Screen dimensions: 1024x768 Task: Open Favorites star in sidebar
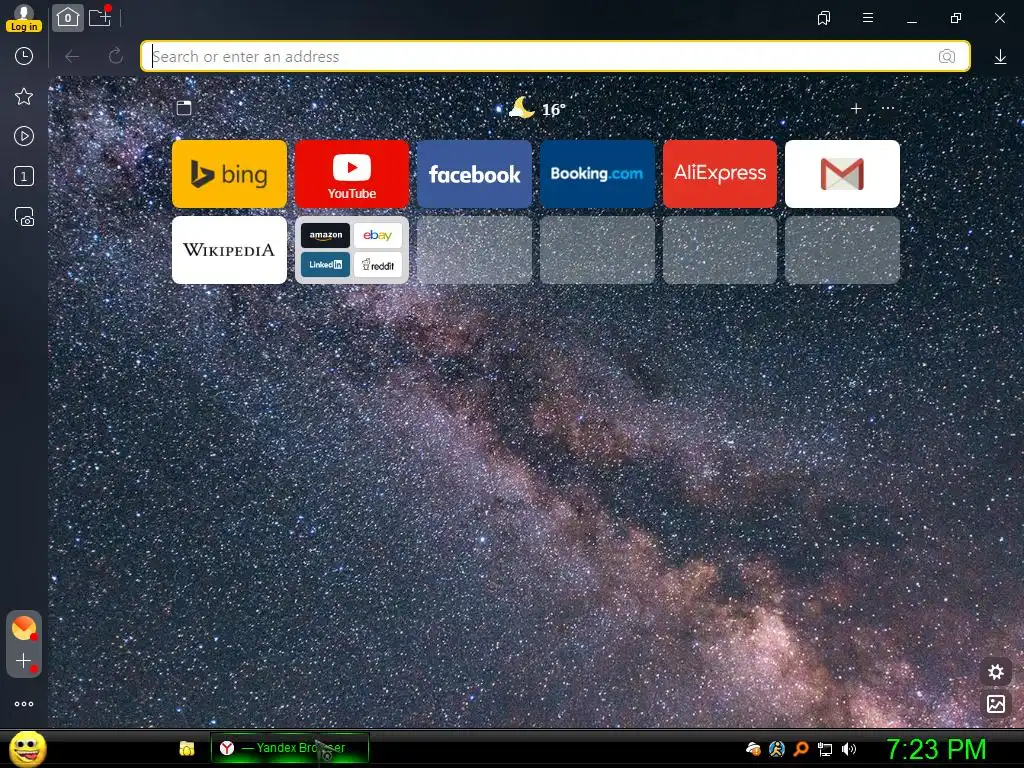tap(24, 97)
